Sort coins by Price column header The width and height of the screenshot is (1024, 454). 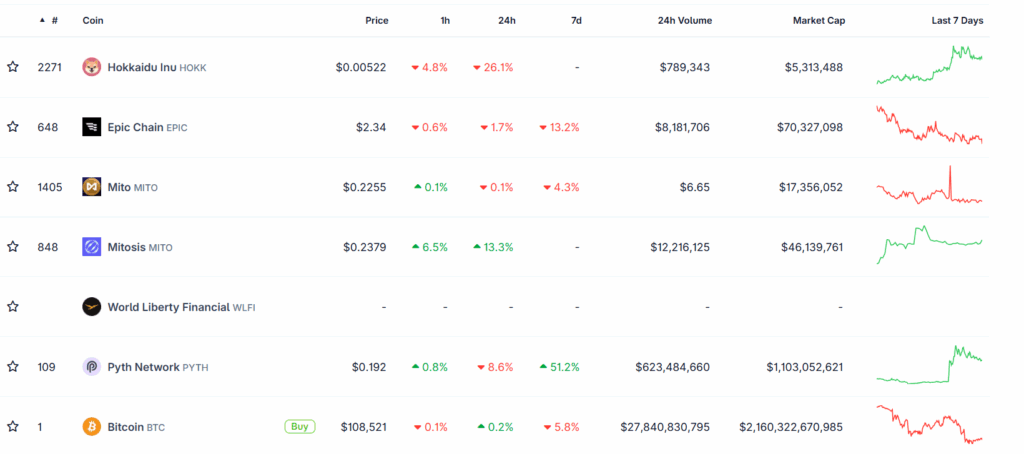pyautogui.click(x=376, y=20)
